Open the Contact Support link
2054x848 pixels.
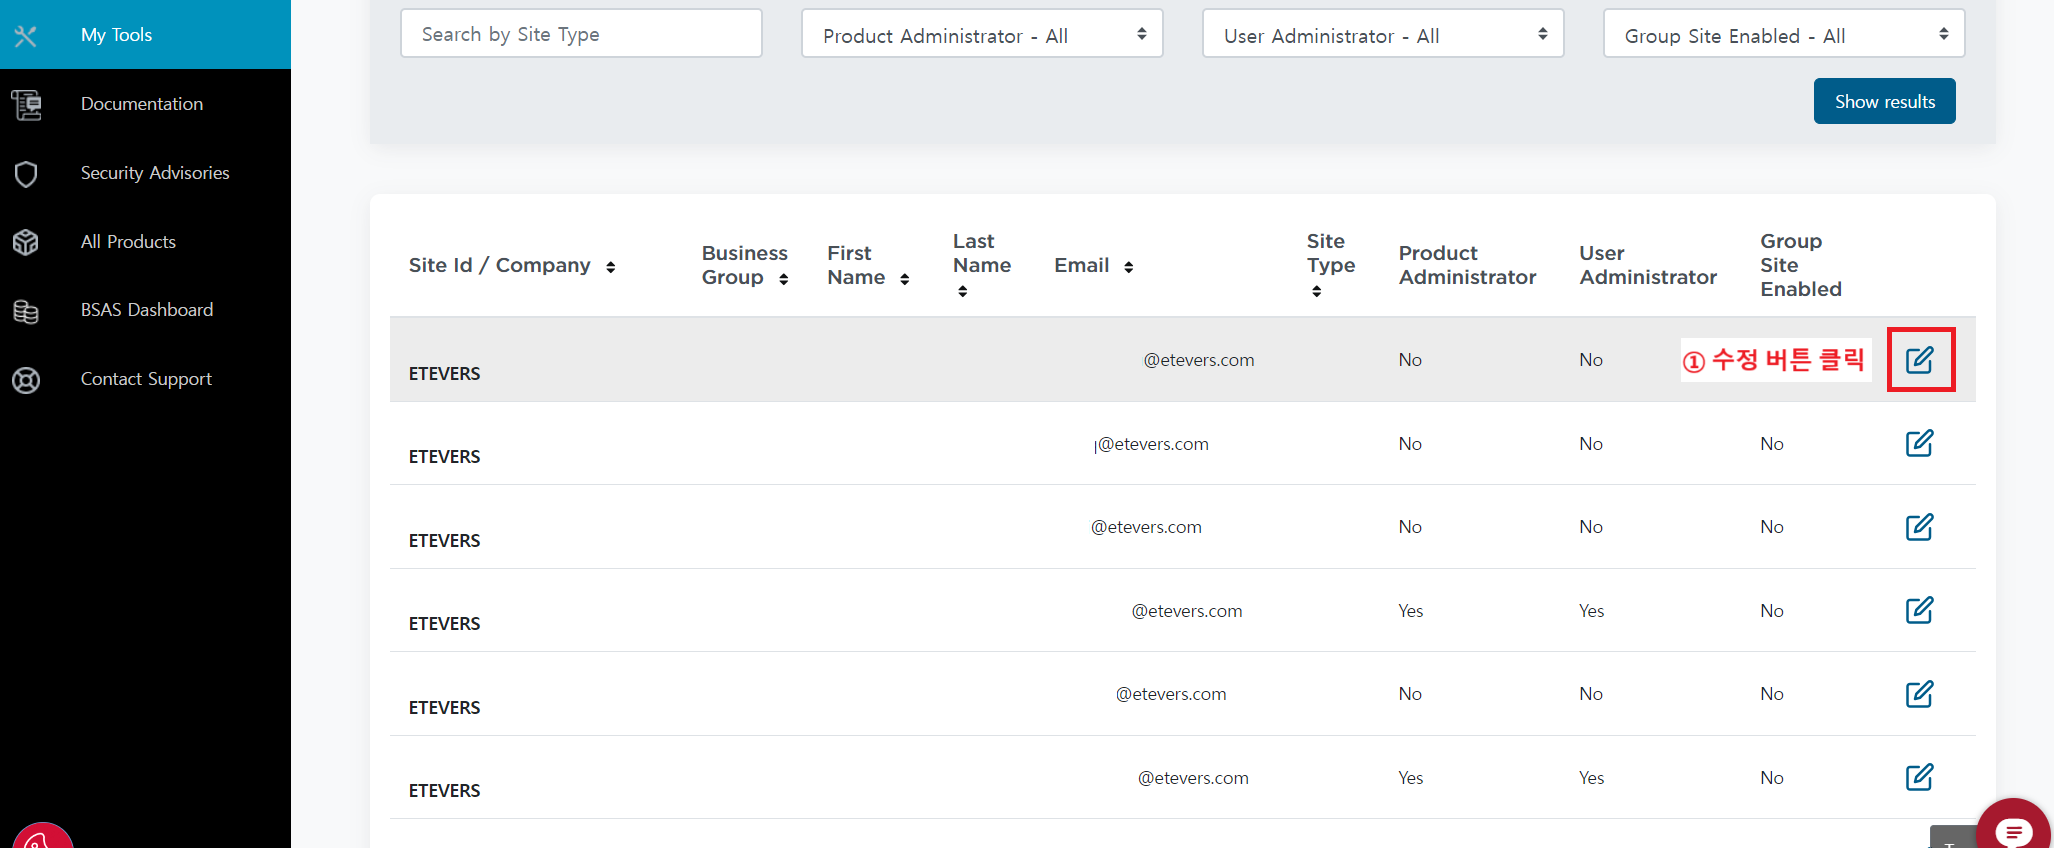[146, 379]
